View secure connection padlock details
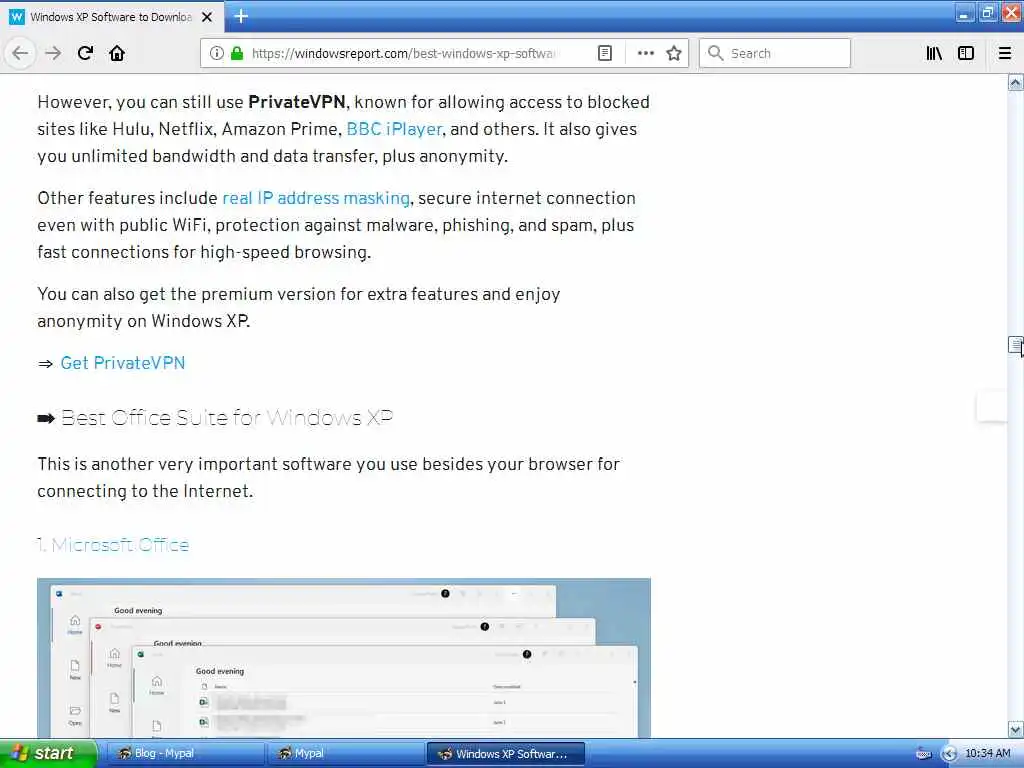This screenshot has width=1024, height=768. [x=236, y=53]
